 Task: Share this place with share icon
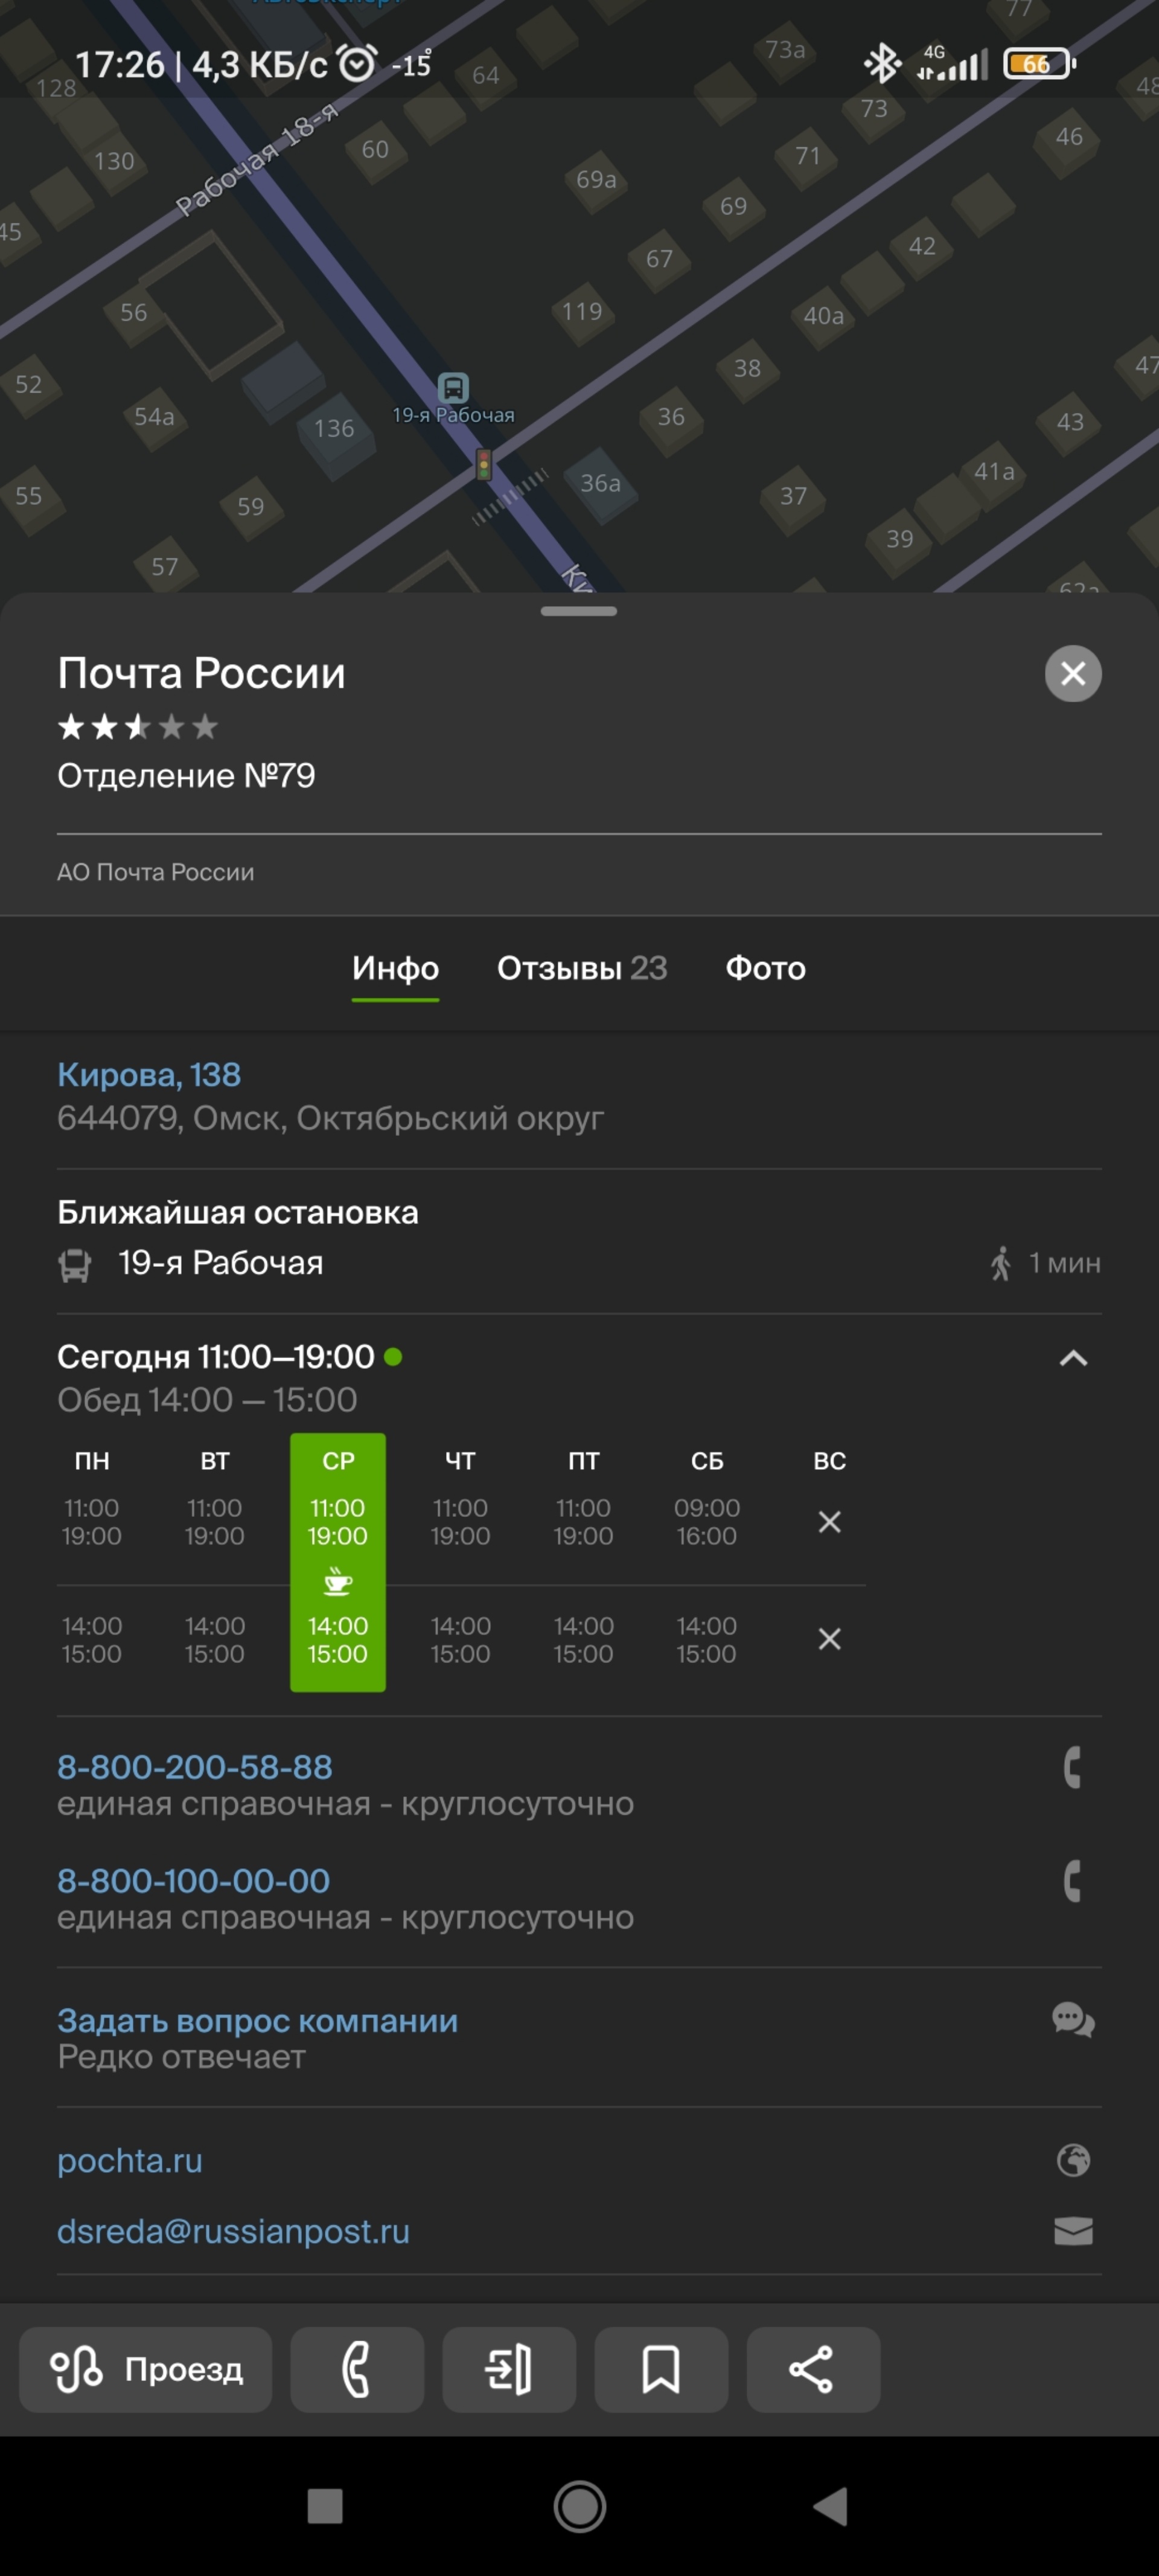(x=813, y=2369)
